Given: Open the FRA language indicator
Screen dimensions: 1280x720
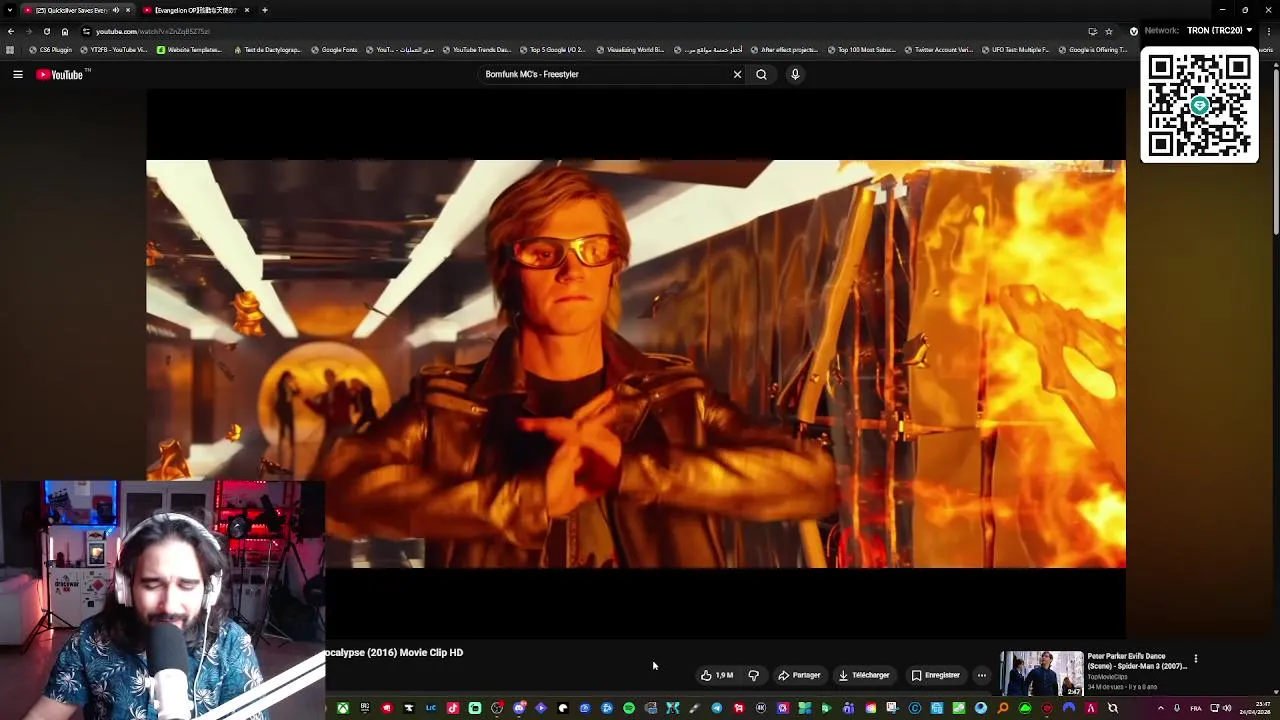Looking at the screenshot, I should 1196,708.
